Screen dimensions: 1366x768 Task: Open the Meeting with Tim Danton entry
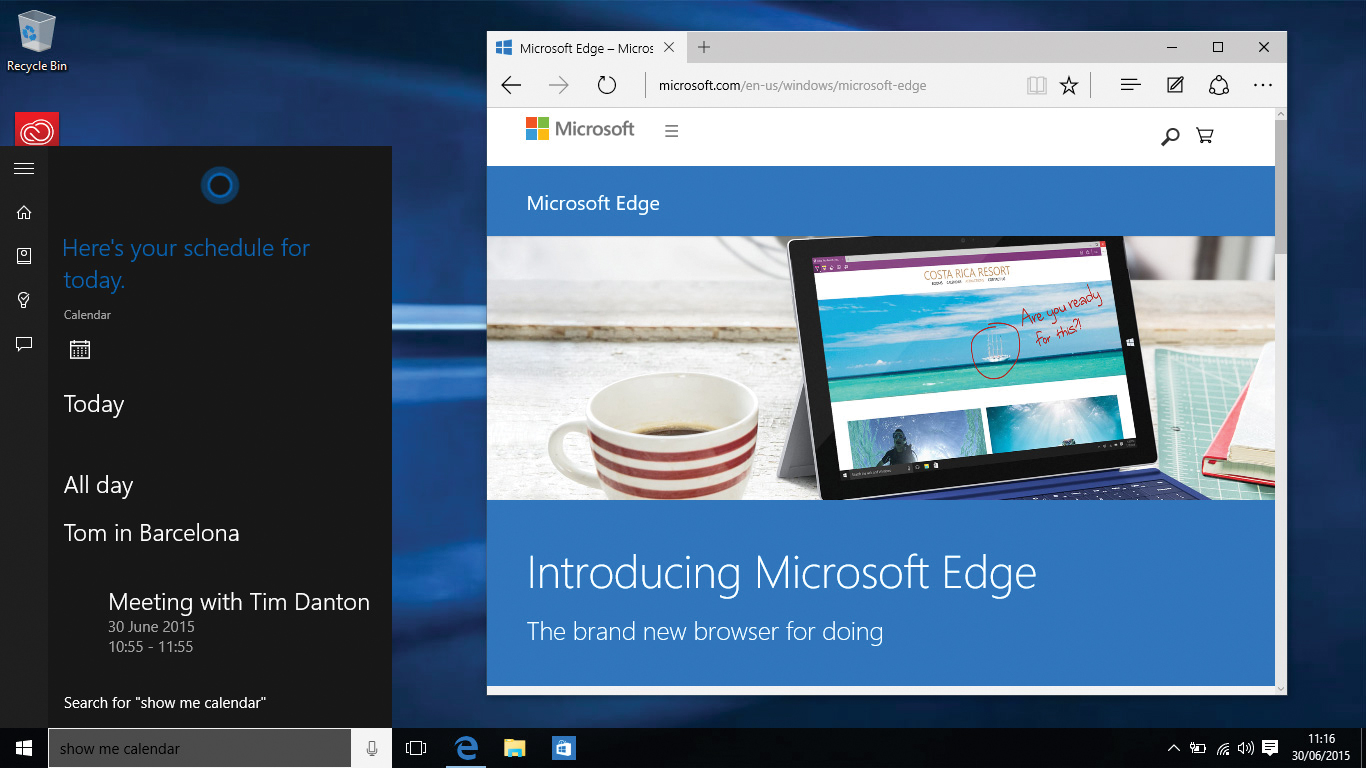tap(239, 602)
